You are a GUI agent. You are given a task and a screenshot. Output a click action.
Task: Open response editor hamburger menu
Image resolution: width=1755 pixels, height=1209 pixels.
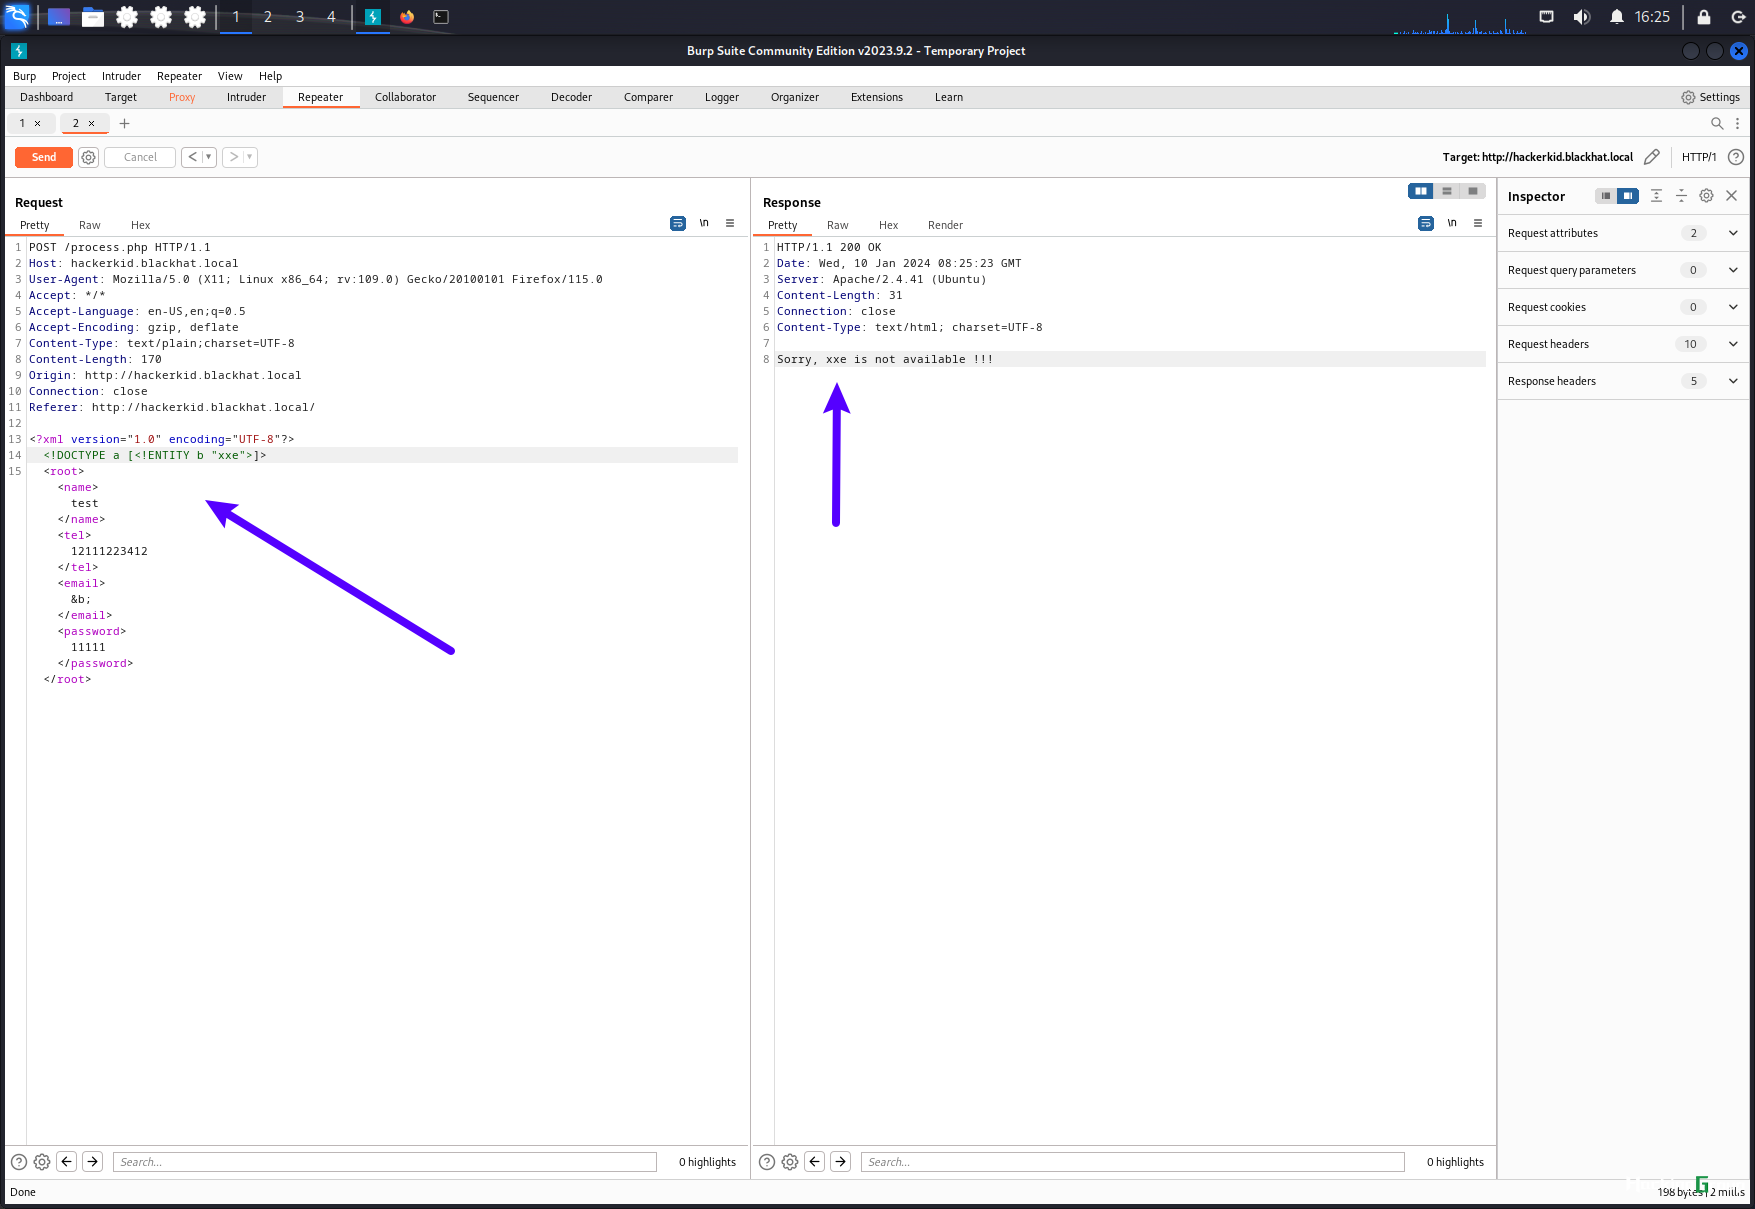tap(1478, 223)
